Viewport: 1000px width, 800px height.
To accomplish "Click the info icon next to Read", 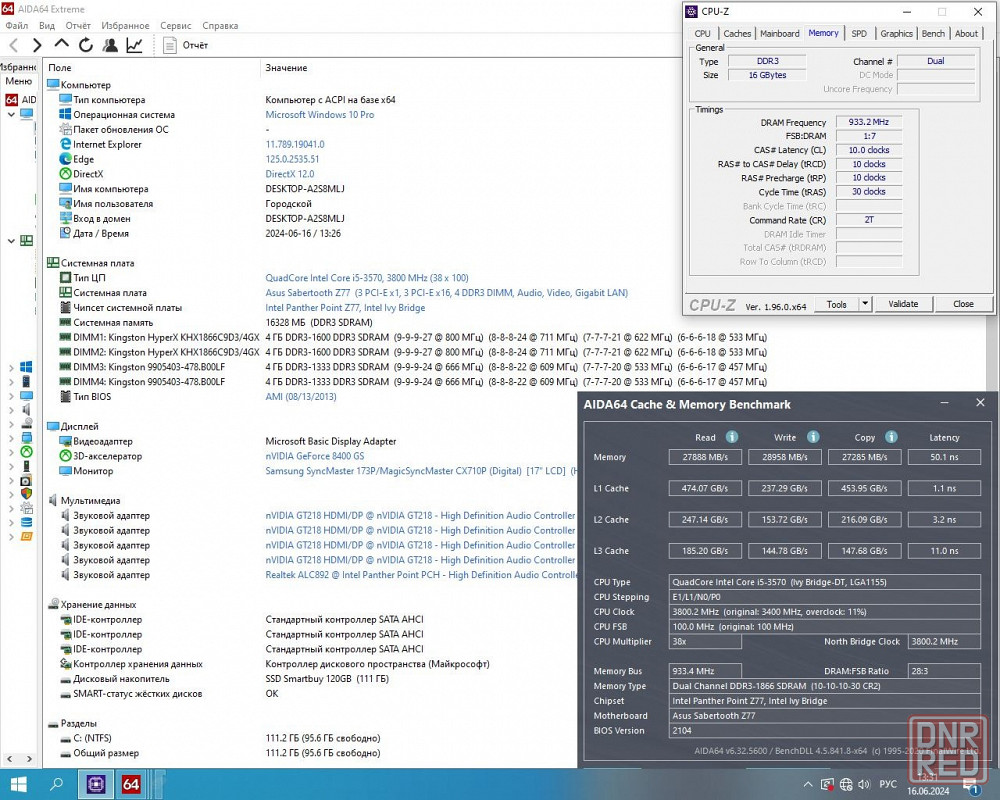I will pos(732,437).
